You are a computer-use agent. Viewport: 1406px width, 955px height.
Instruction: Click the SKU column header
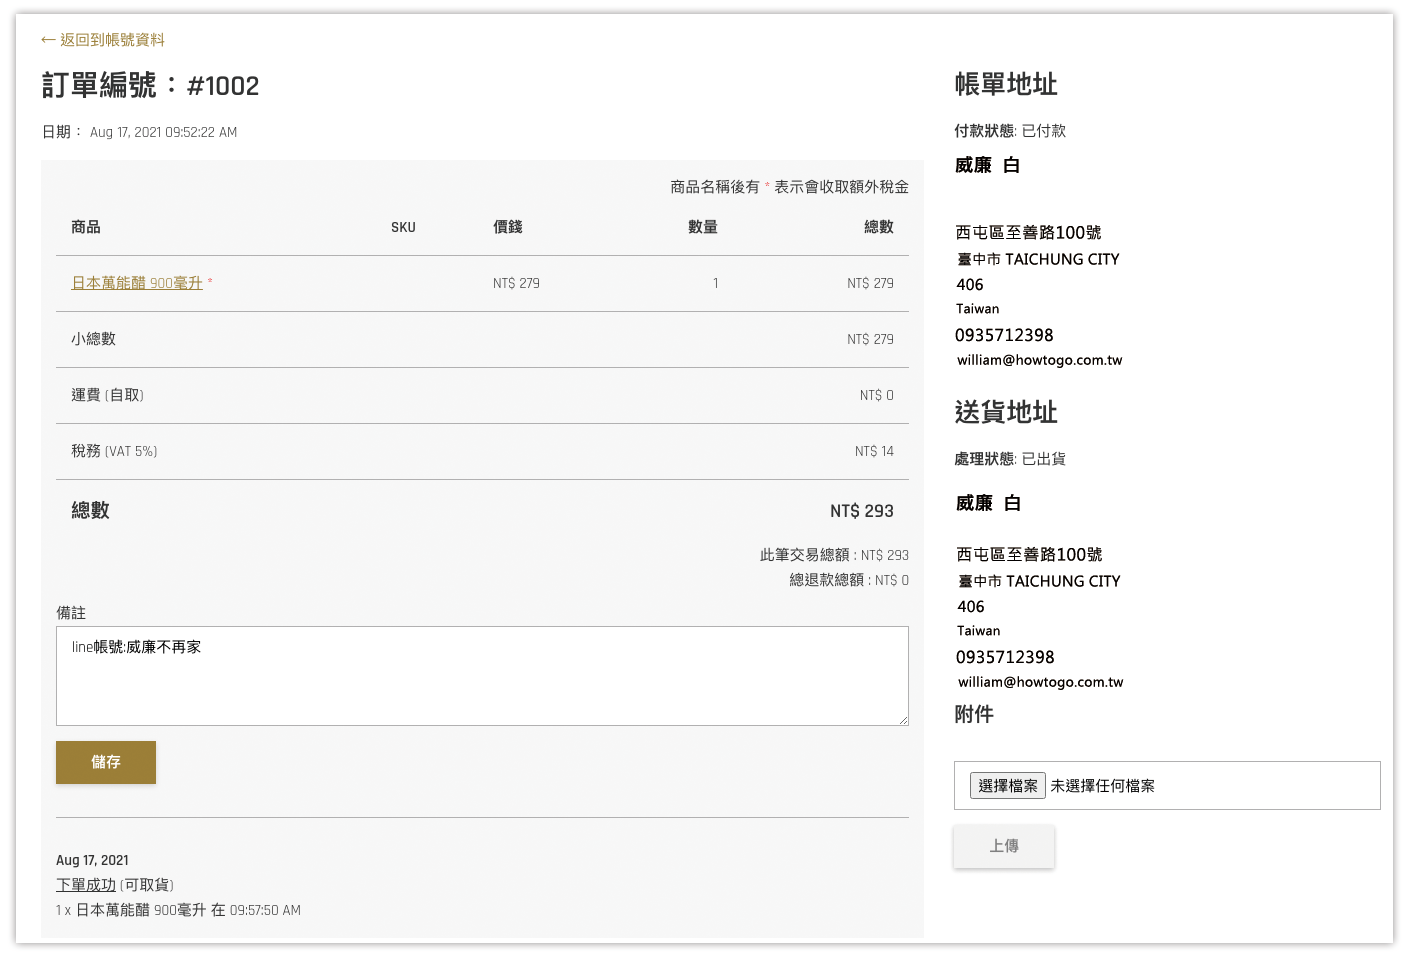[x=403, y=227]
